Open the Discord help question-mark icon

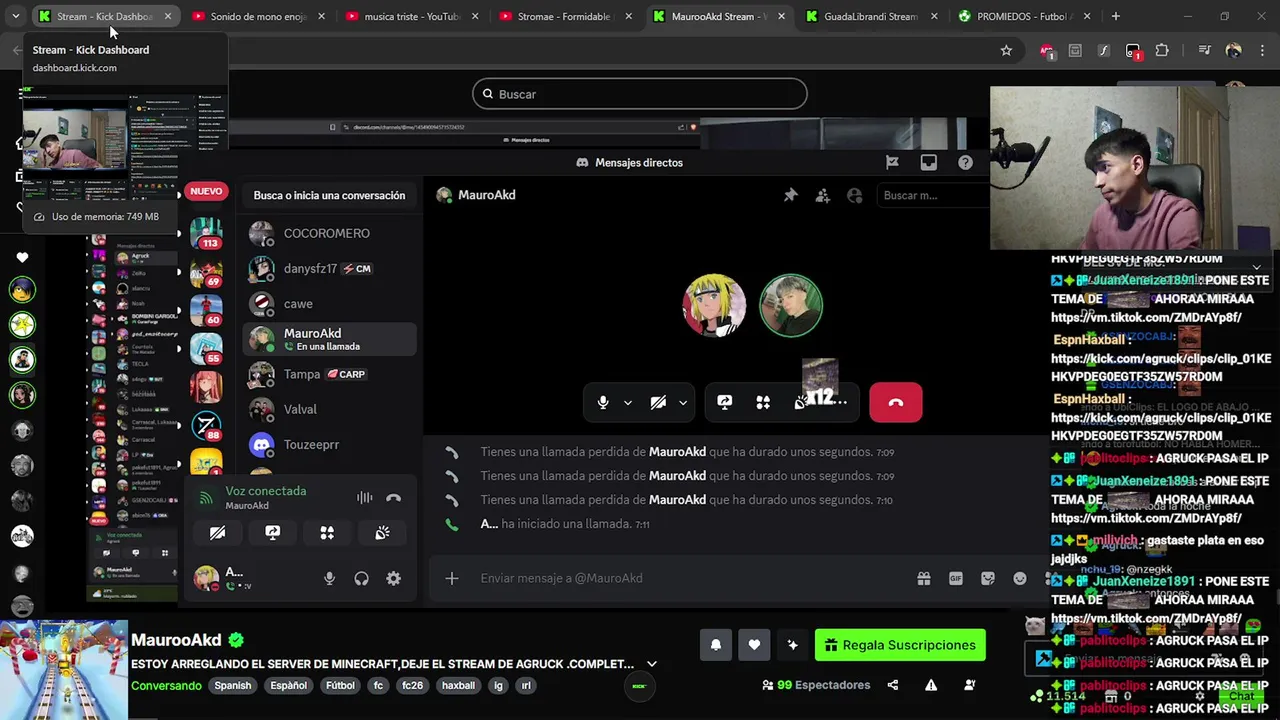point(965,162)
